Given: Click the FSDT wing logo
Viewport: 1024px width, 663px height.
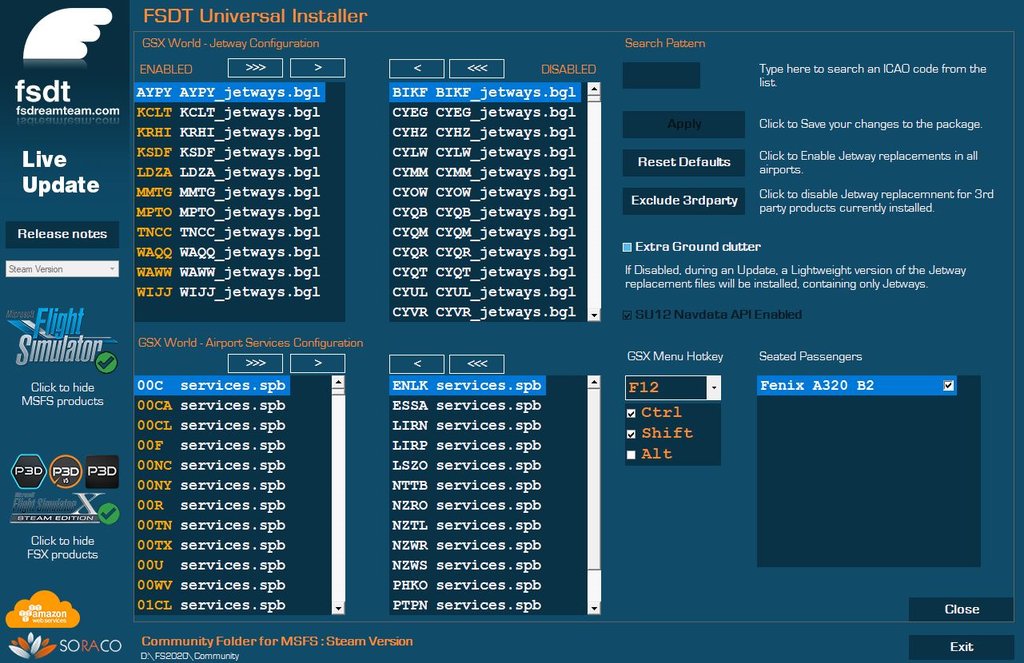Looking at the screenshot, I should pos(67,36).
